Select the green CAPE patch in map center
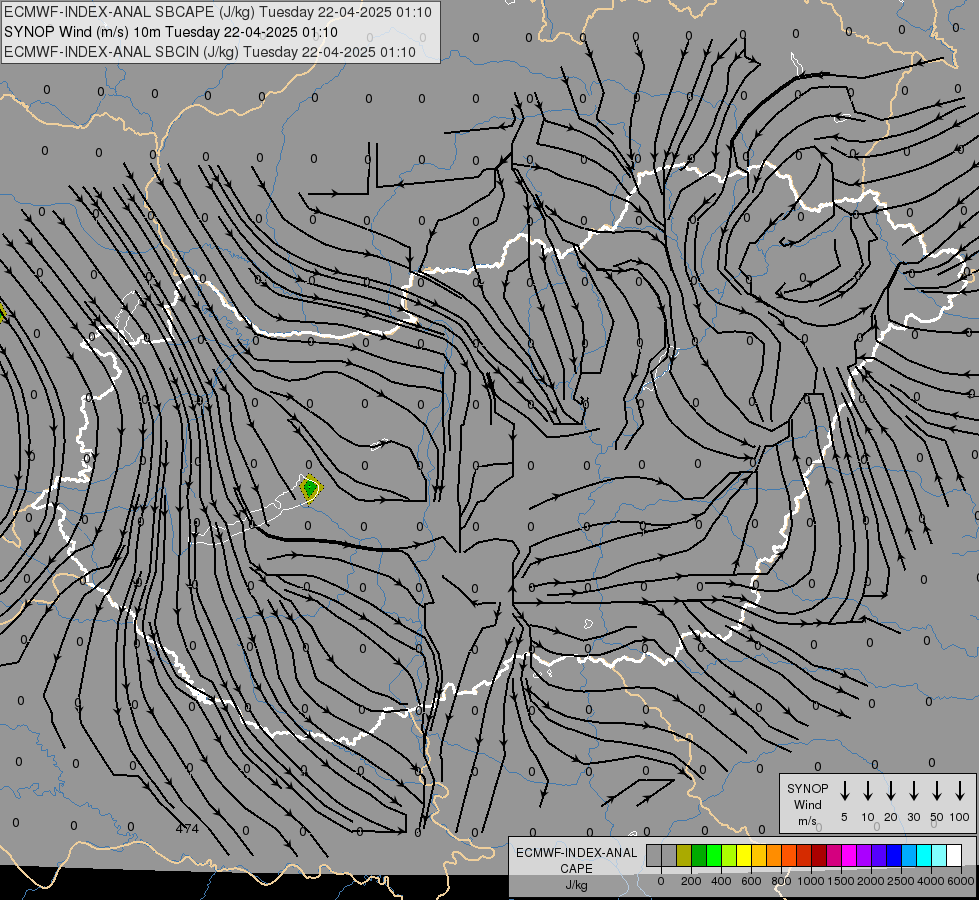Viewport: 979px width, 900px height. (310, 488)
